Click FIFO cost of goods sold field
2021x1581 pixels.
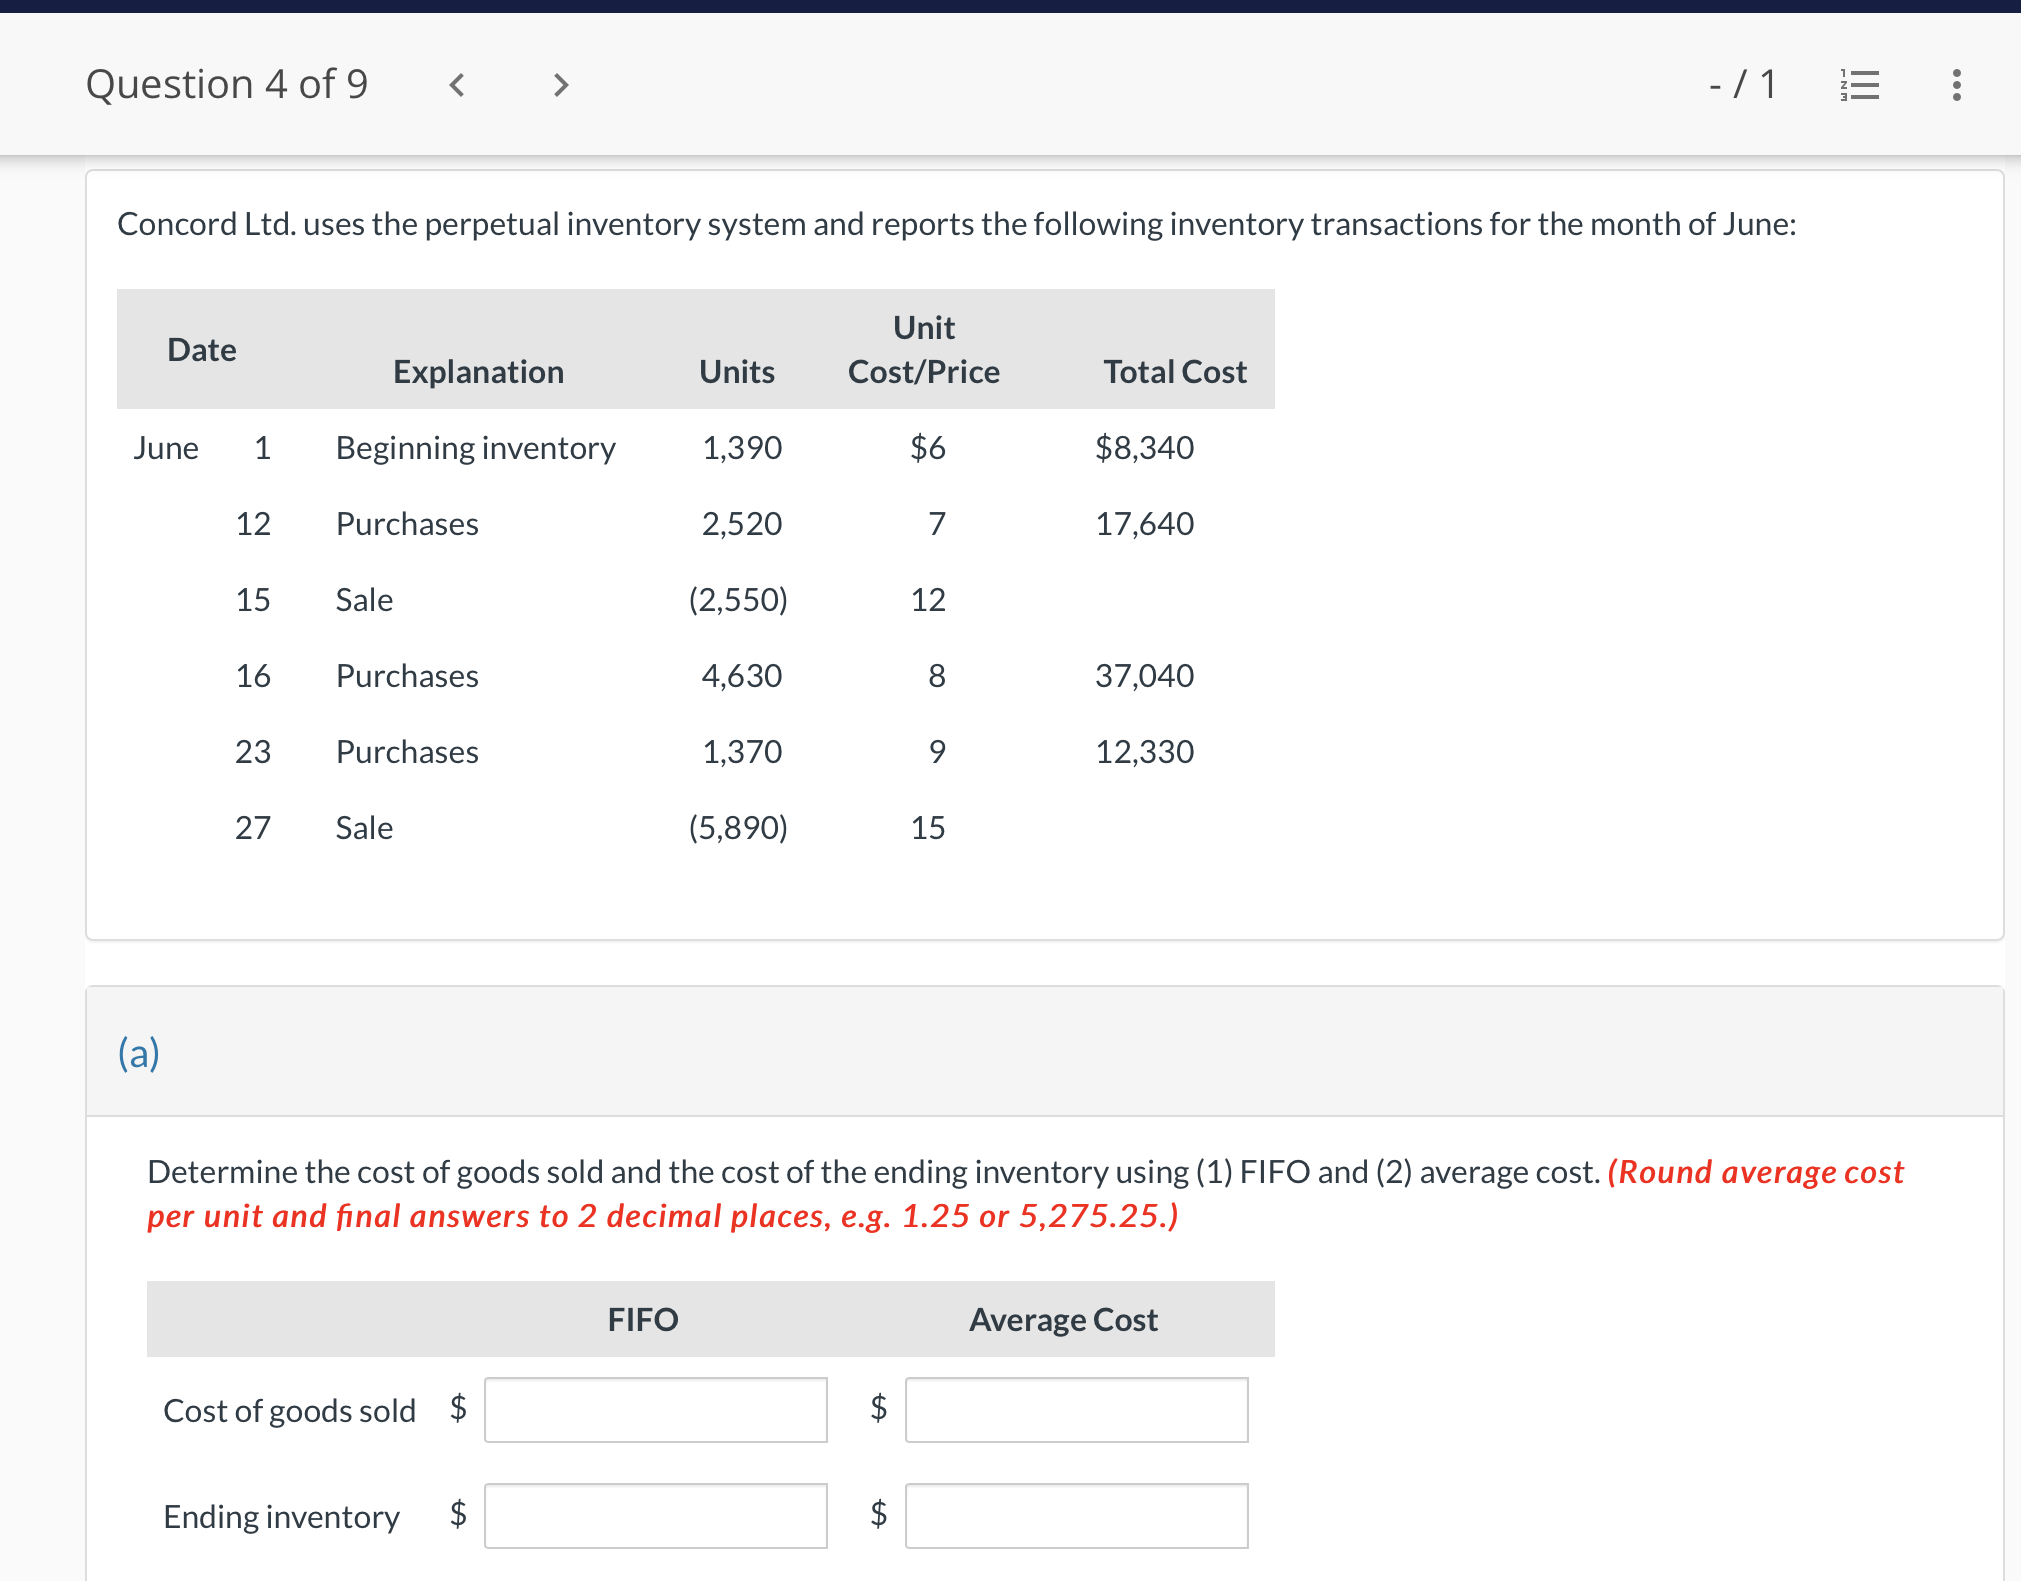pyautogui.click(x=655, y=1410)
